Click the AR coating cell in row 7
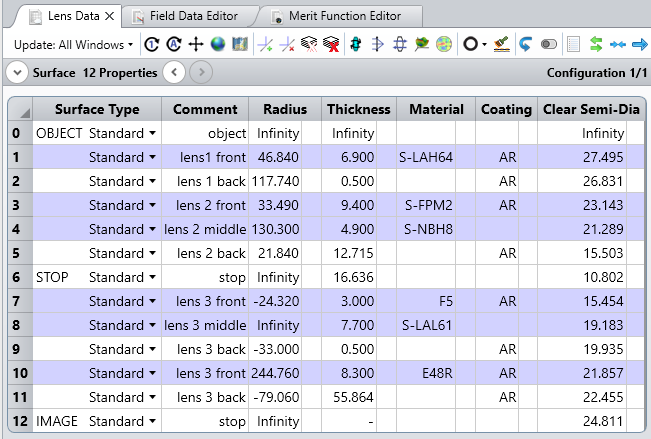This screenshot has width=651, height=439. 497,301
